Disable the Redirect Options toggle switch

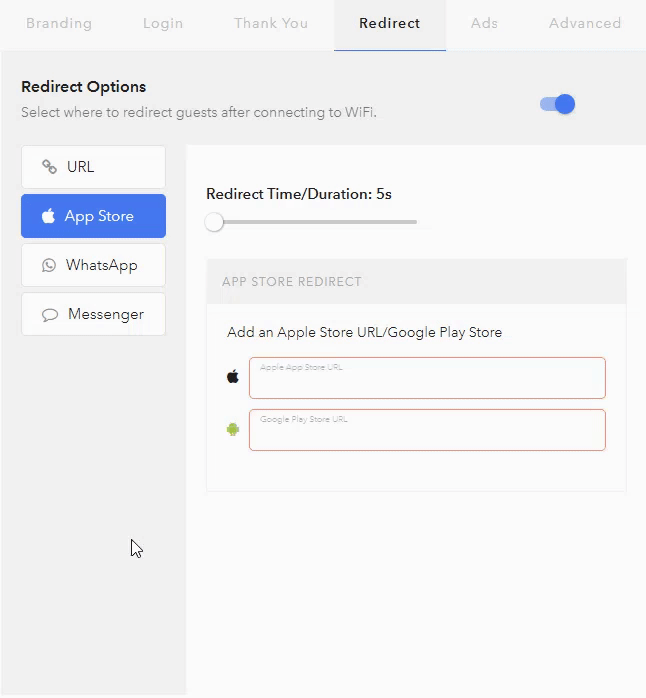pos(557,104)
